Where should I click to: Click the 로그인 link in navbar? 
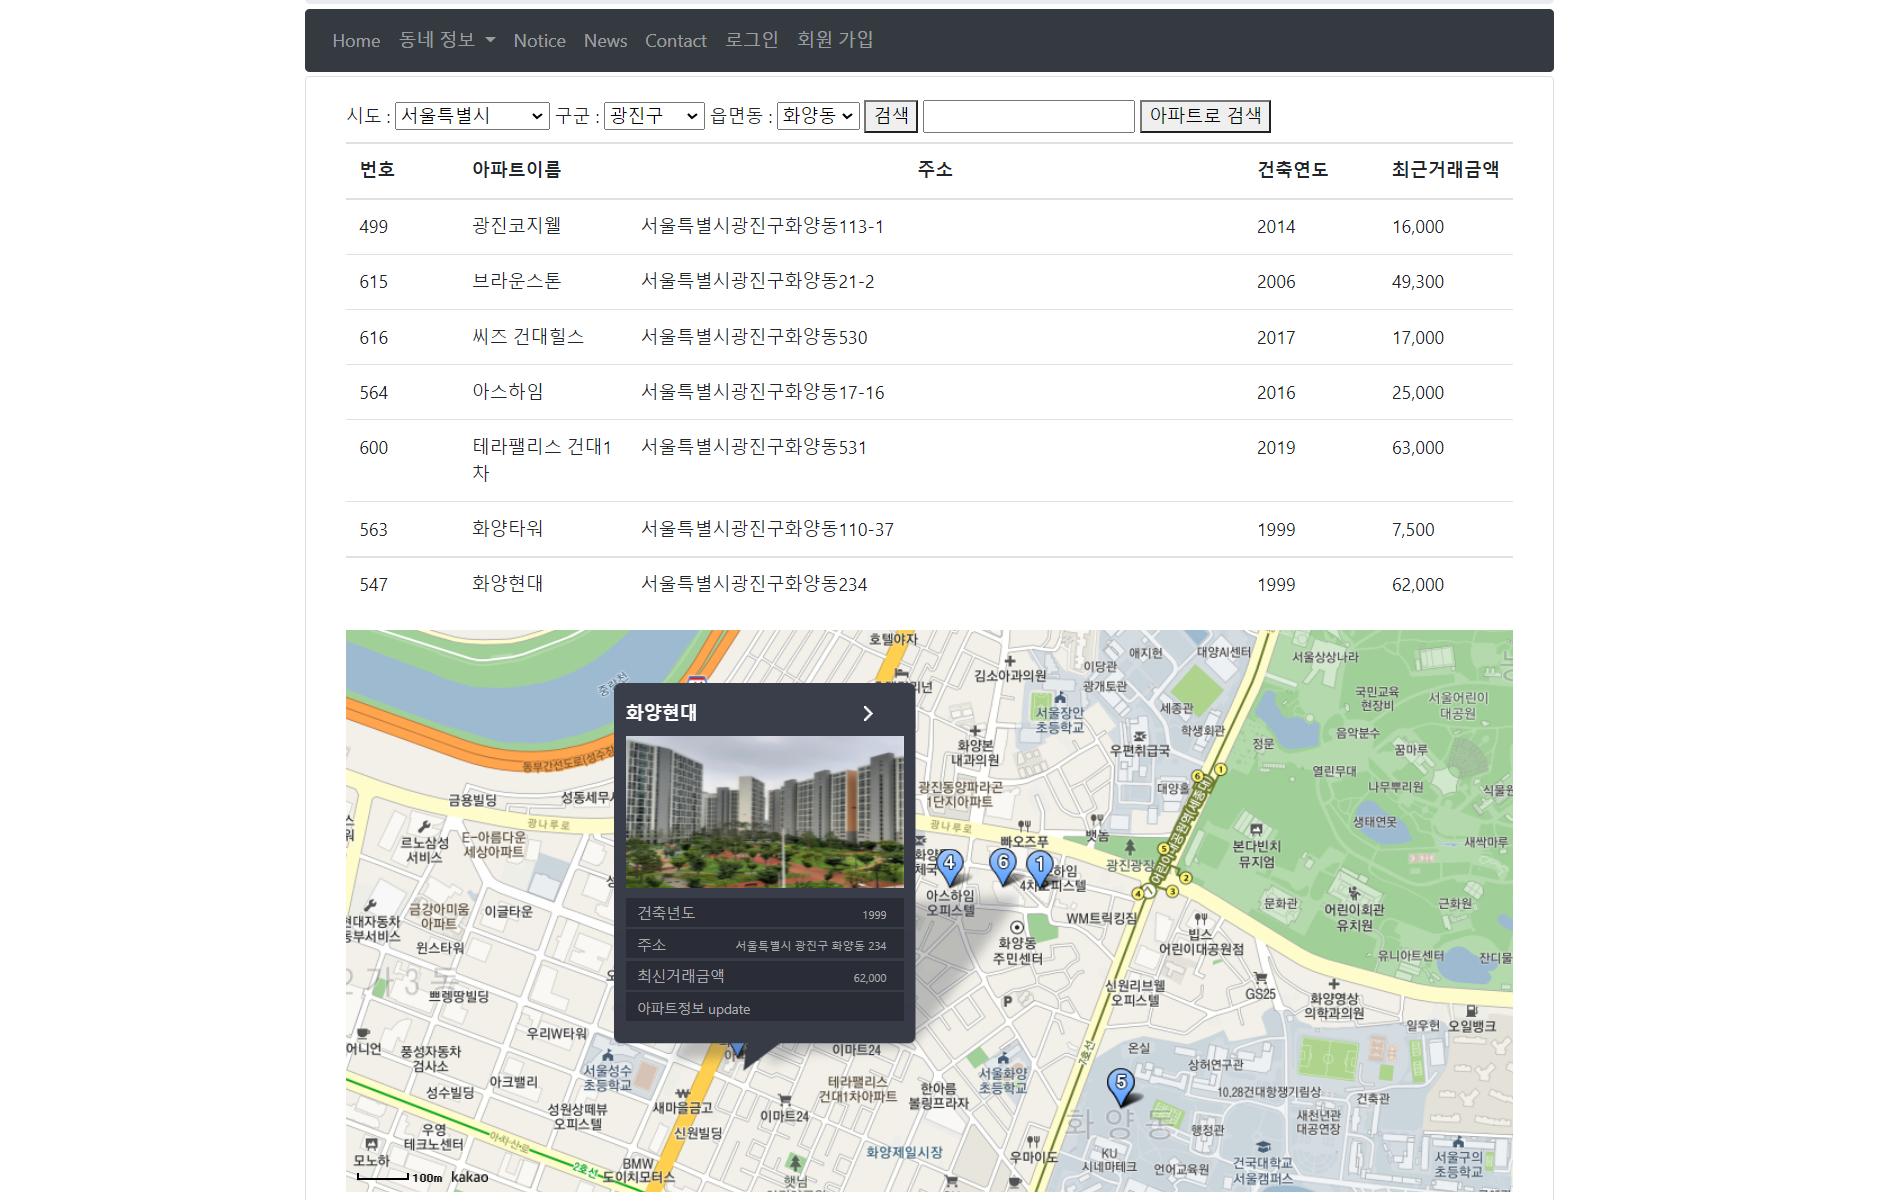pos(751,40)
